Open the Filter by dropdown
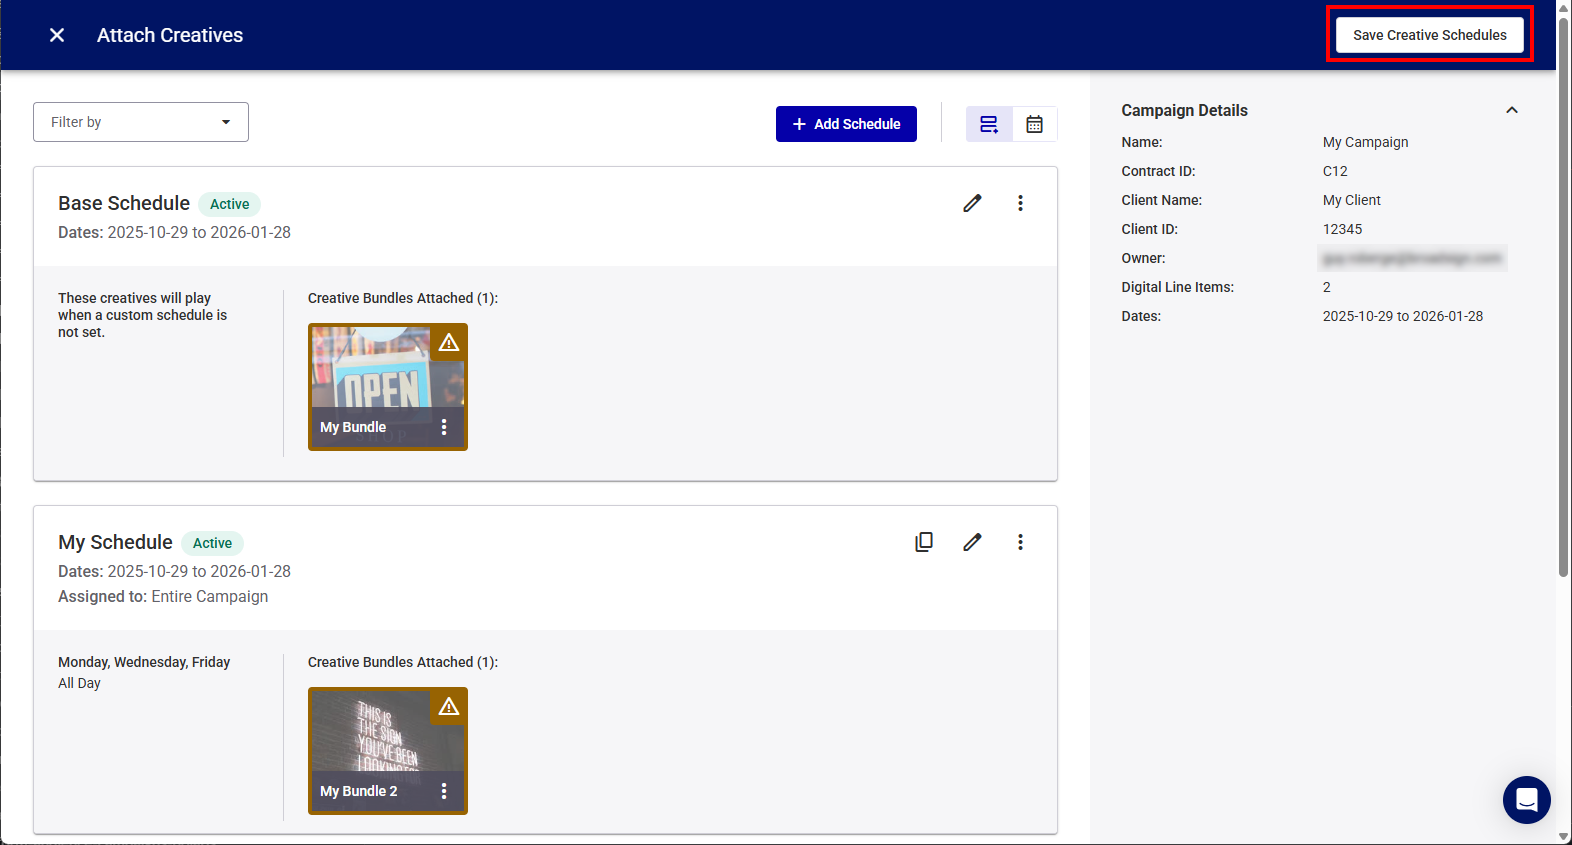This screenshot has height=845, width=1572. pyautogui.click(x=141, y=122)
